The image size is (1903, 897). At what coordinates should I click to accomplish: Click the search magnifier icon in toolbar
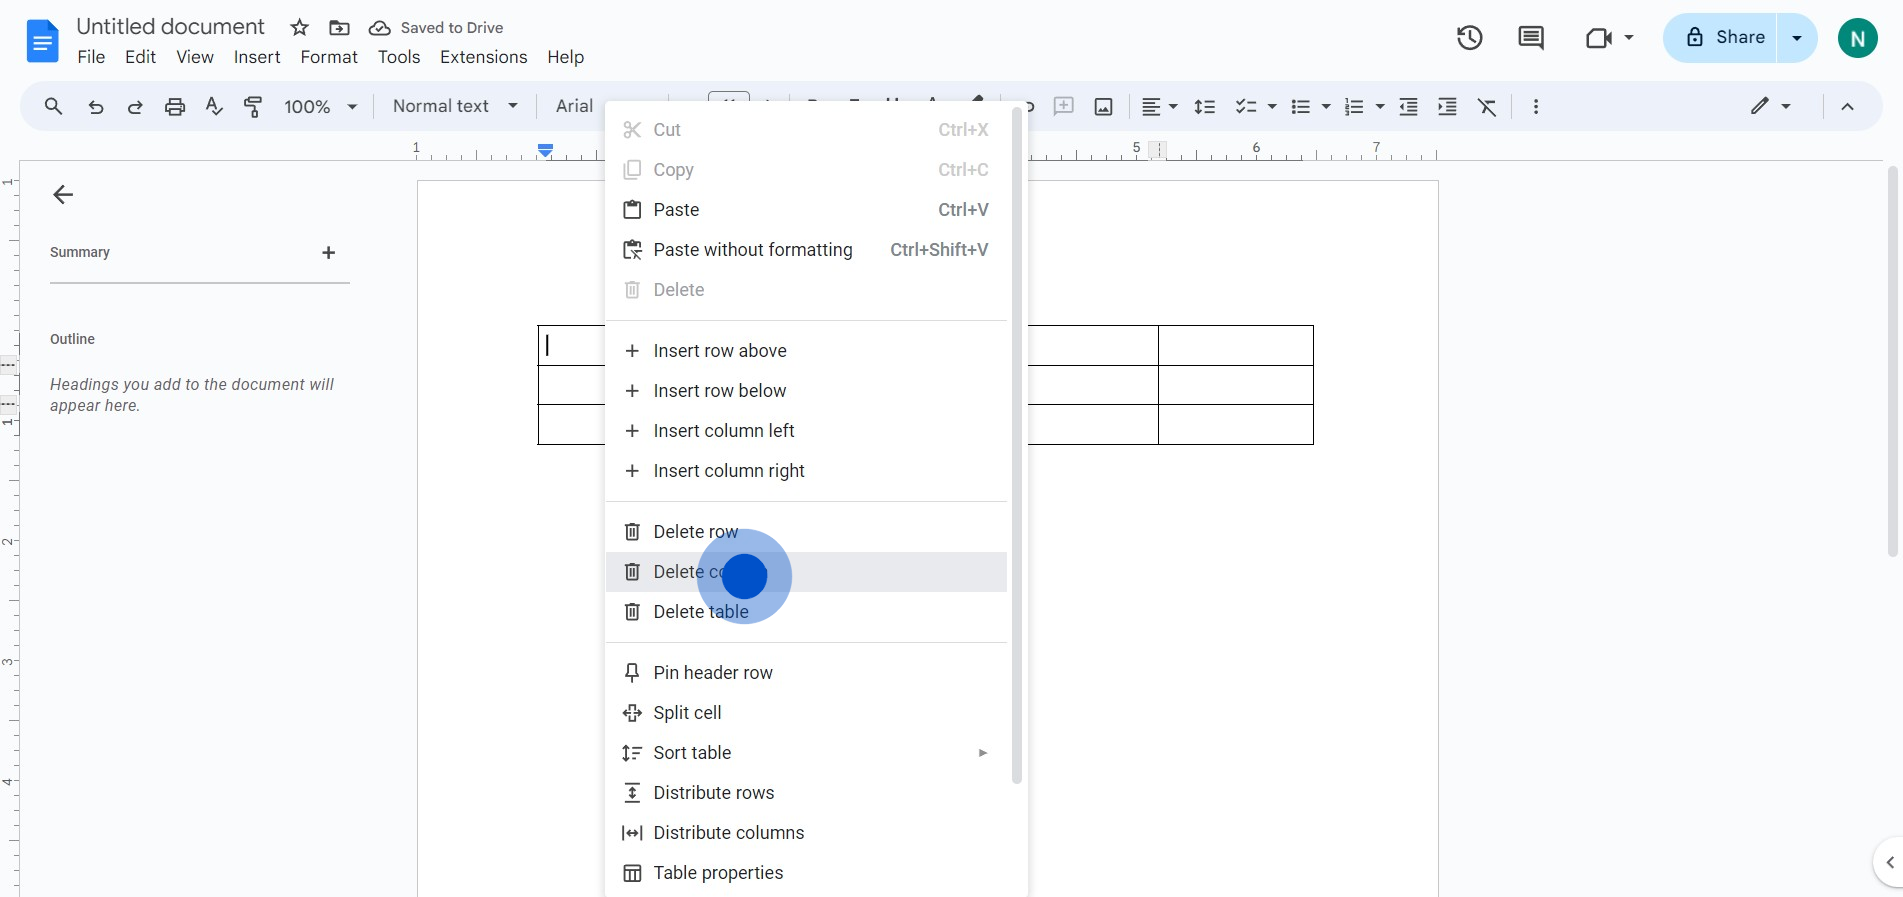(54, 106)
